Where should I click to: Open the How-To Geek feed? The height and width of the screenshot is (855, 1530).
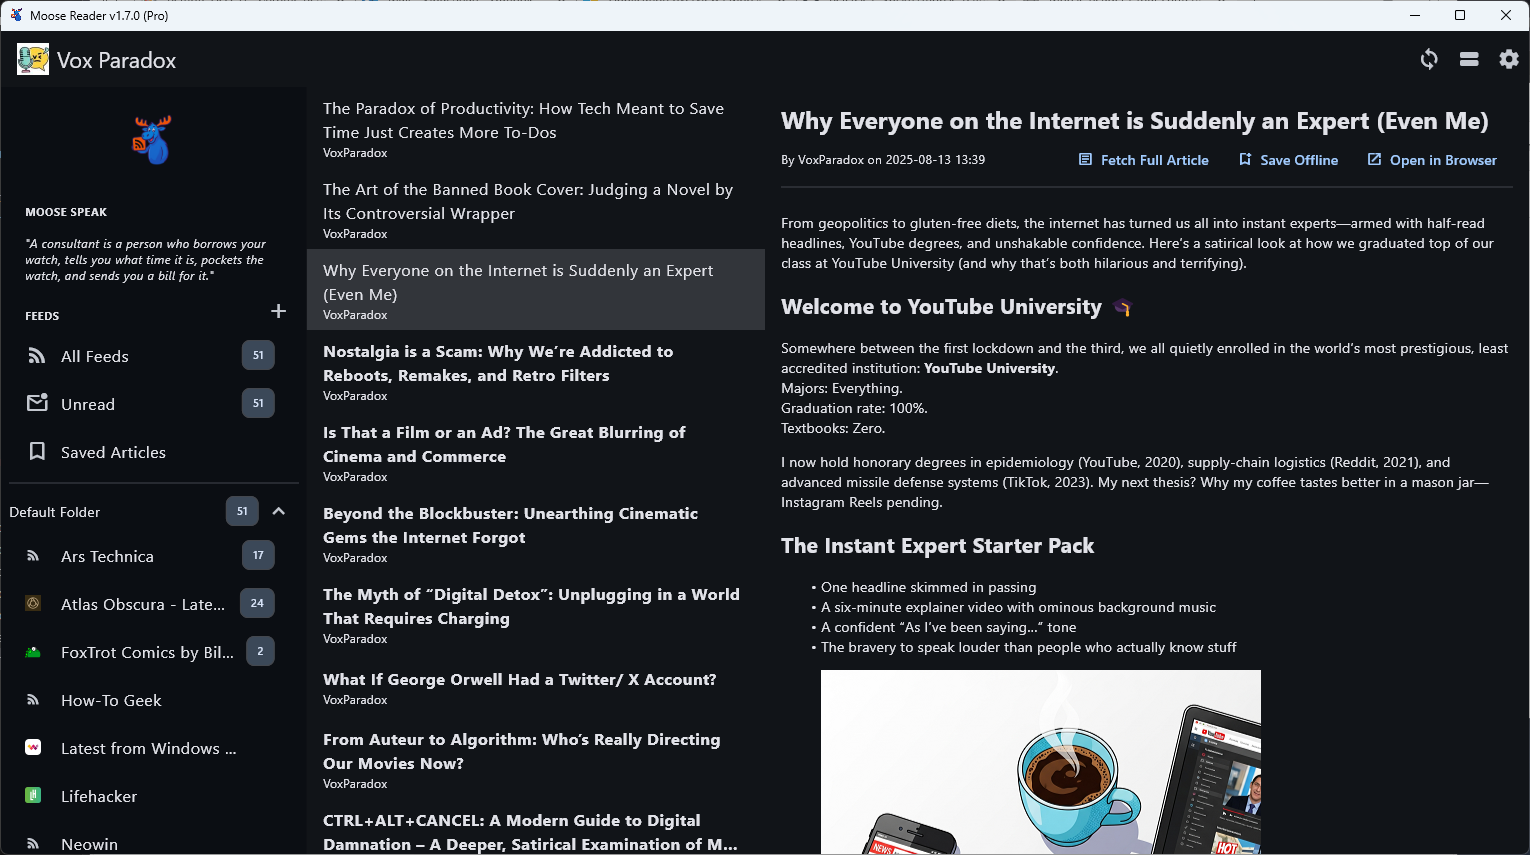coord(111,700)
